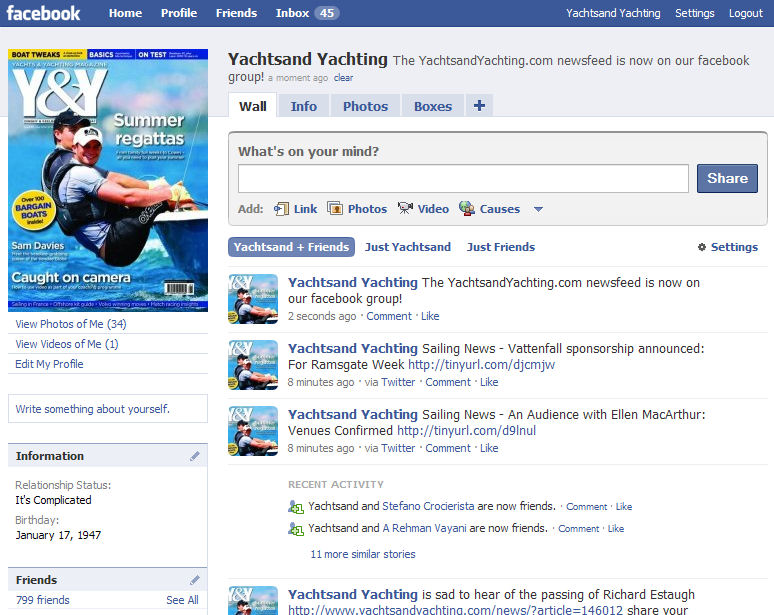Comment on A Rehman Vayani friendship story
Screen dimensions: 774x615
pos(579,529)
